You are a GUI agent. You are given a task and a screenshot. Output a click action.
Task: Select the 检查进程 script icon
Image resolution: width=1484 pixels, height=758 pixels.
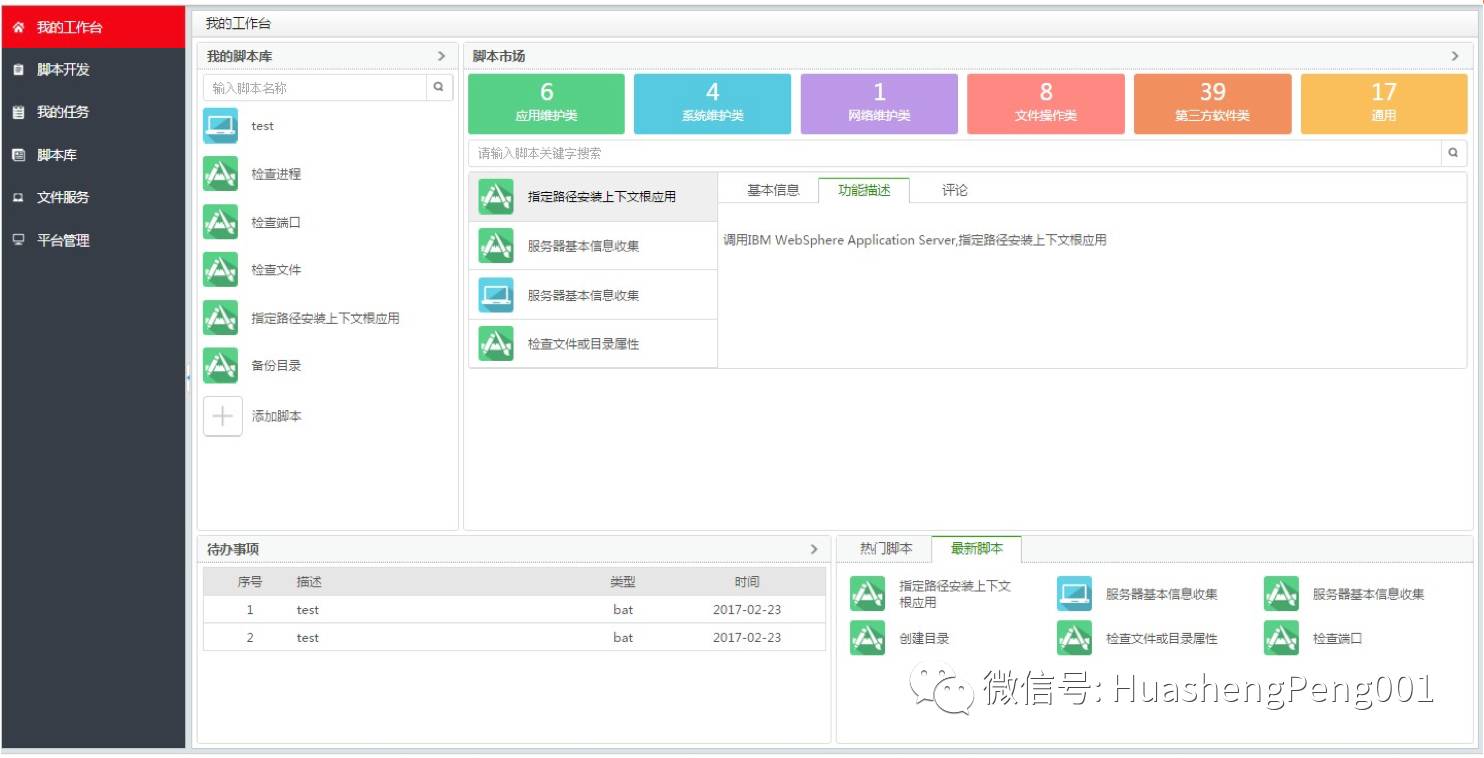pos(220,174)
